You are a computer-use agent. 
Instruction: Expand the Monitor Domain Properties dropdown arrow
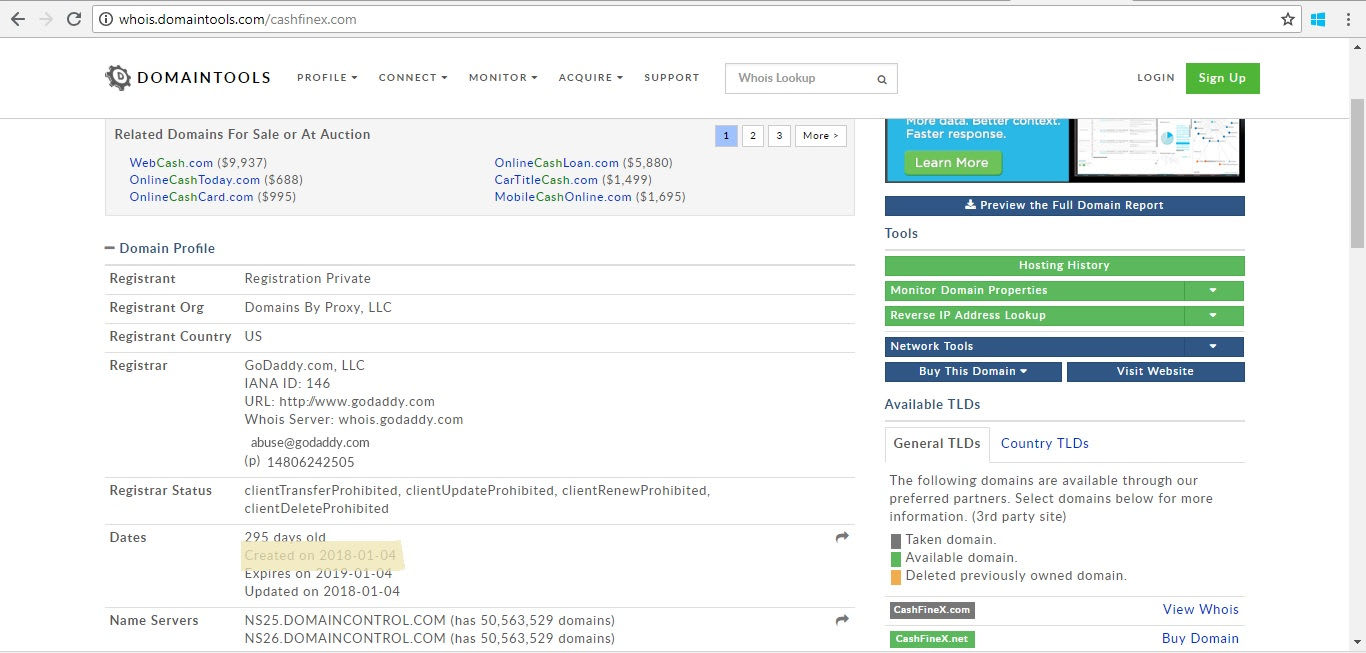point(1213,291)
